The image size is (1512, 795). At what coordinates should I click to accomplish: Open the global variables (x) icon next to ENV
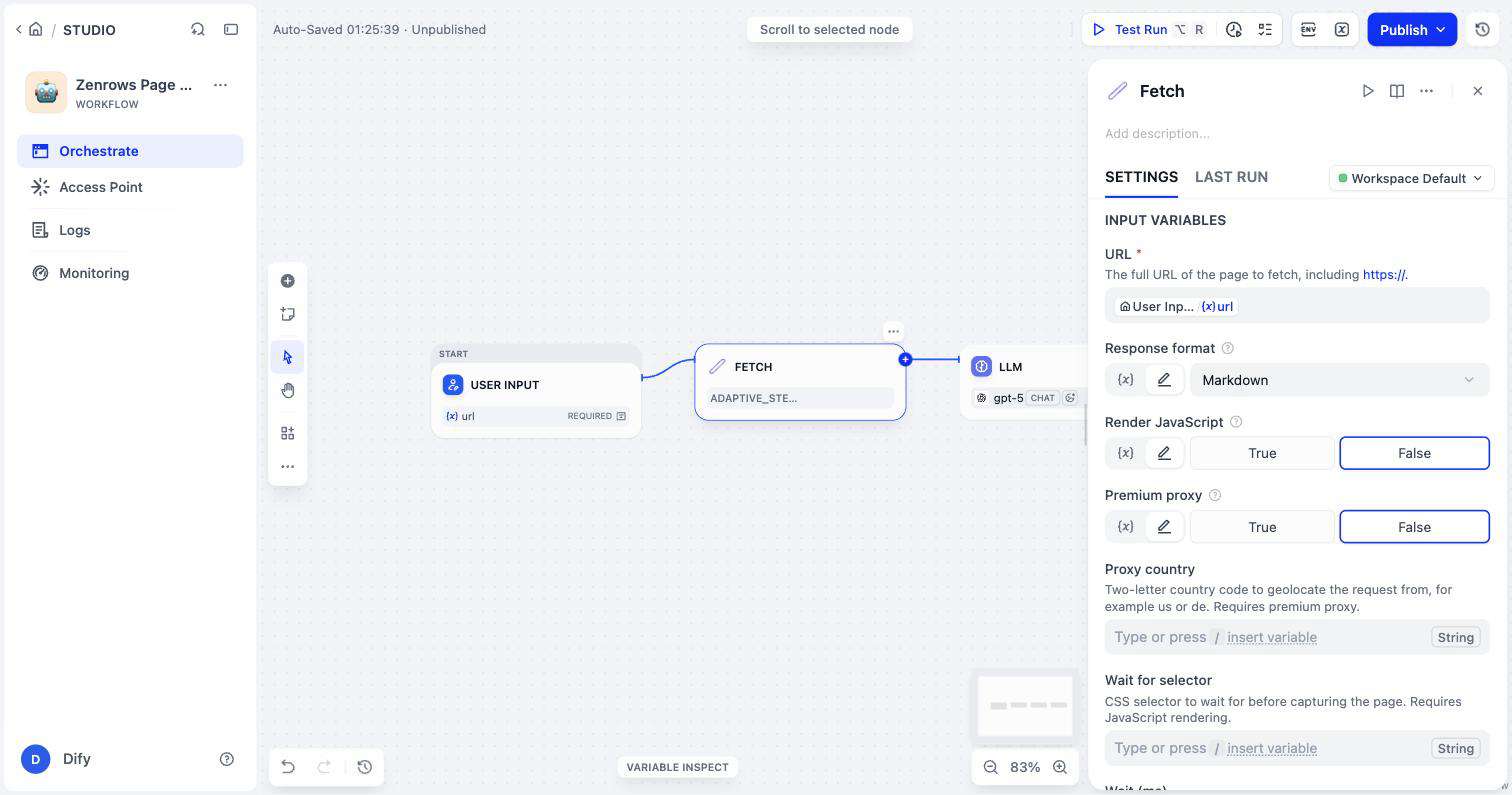point(1342,29)
